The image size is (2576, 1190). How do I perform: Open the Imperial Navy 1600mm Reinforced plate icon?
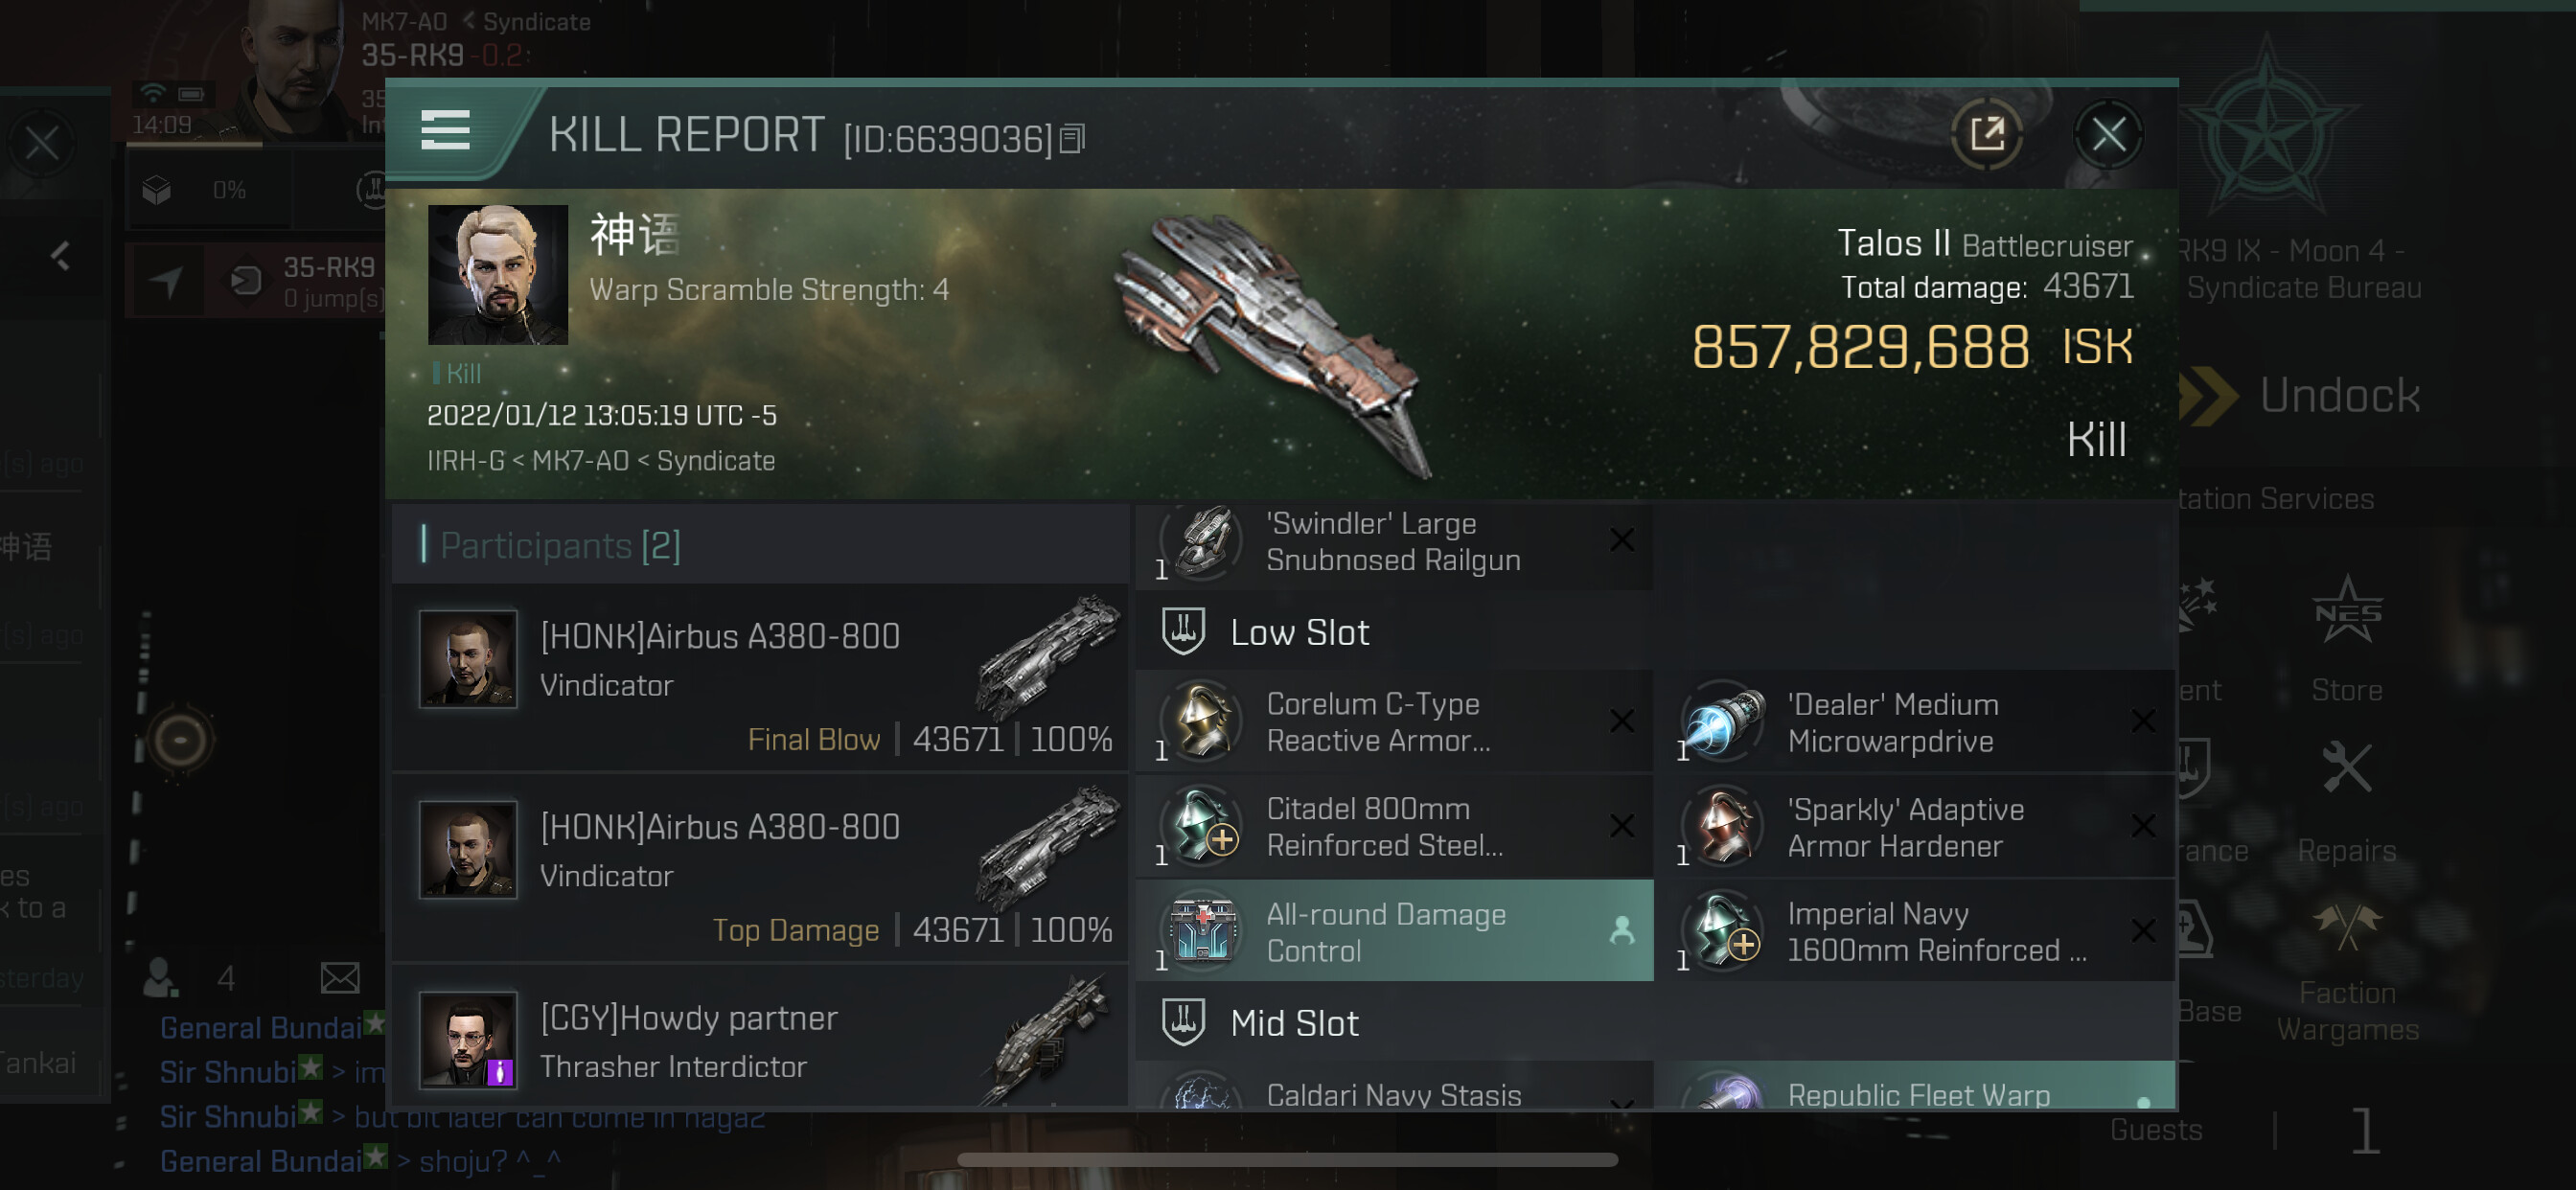pos(1723,931)
